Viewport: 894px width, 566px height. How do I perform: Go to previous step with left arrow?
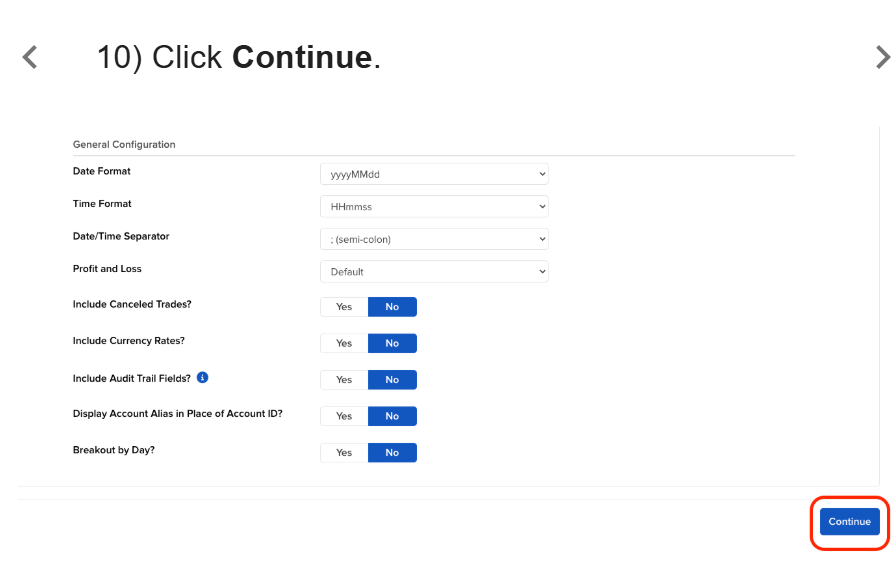point(30,57)
